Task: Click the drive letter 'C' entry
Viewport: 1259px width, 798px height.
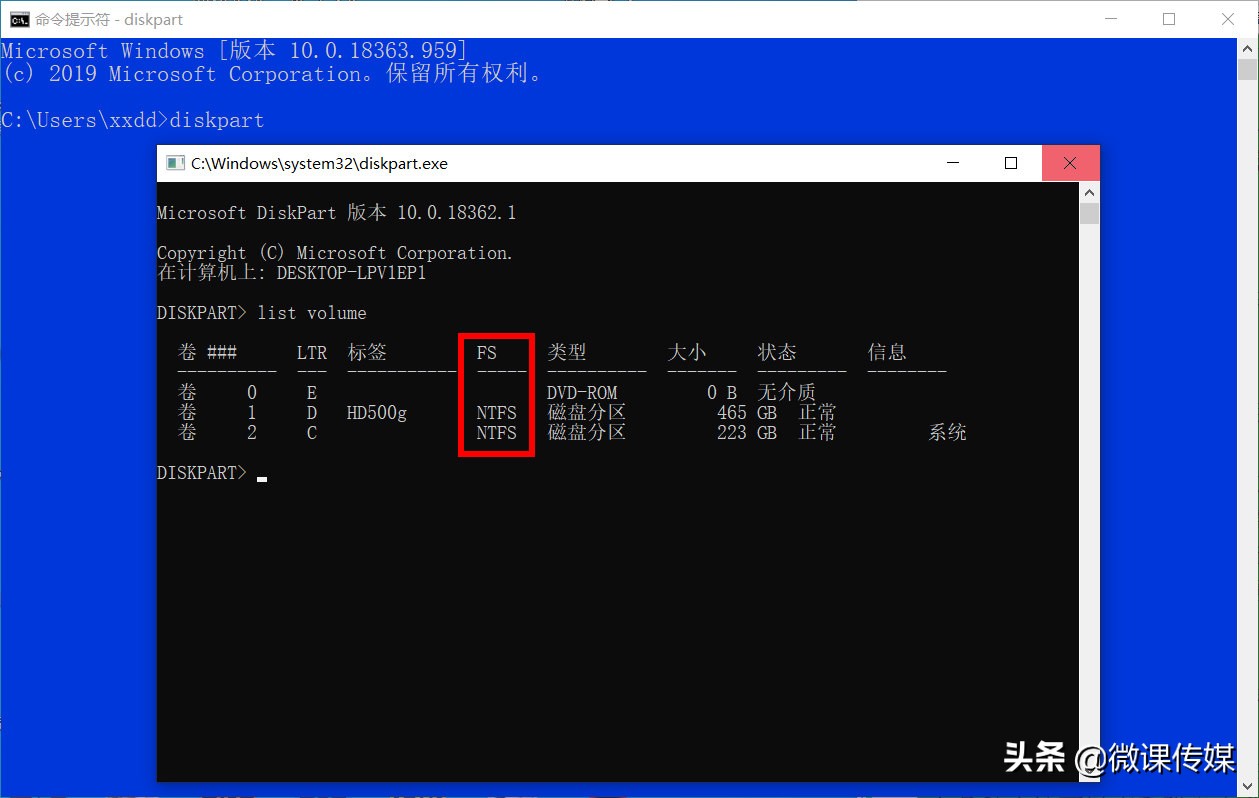Action: coord(312,433)
